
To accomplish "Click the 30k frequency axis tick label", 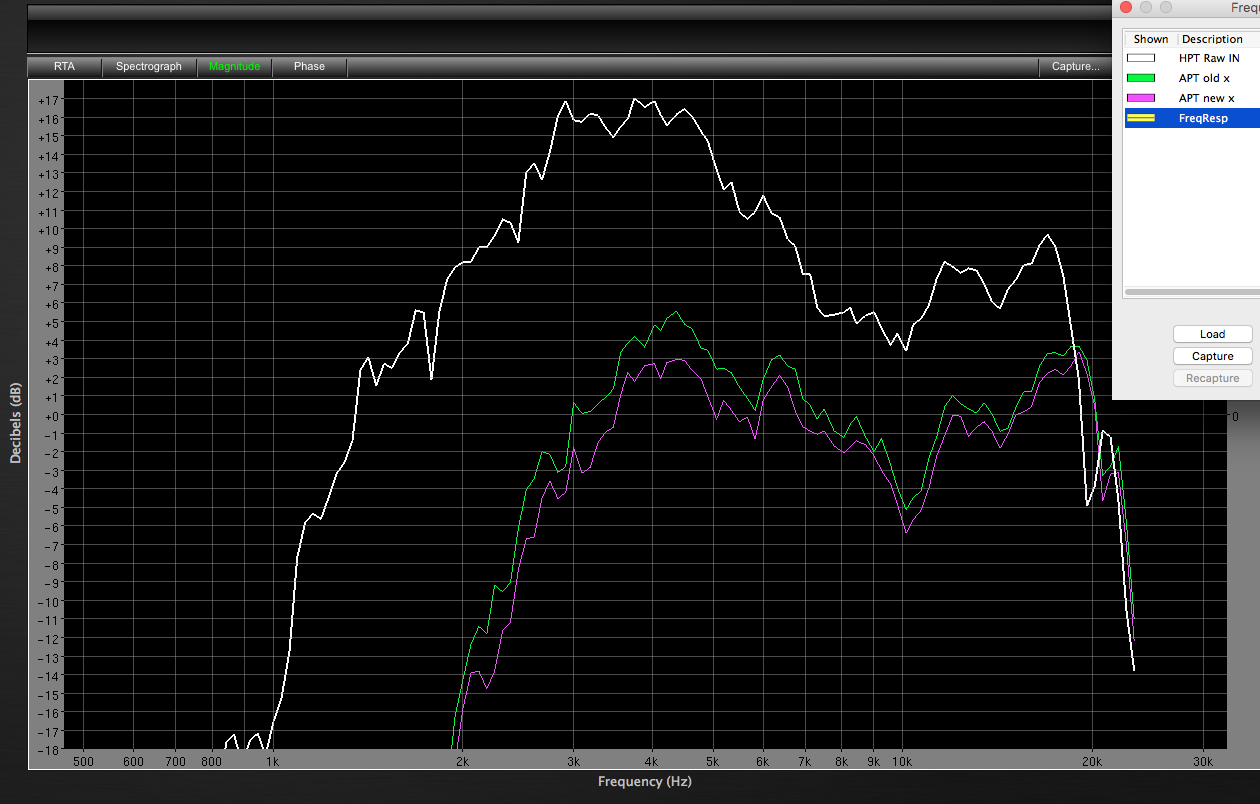I will 1203,761.
